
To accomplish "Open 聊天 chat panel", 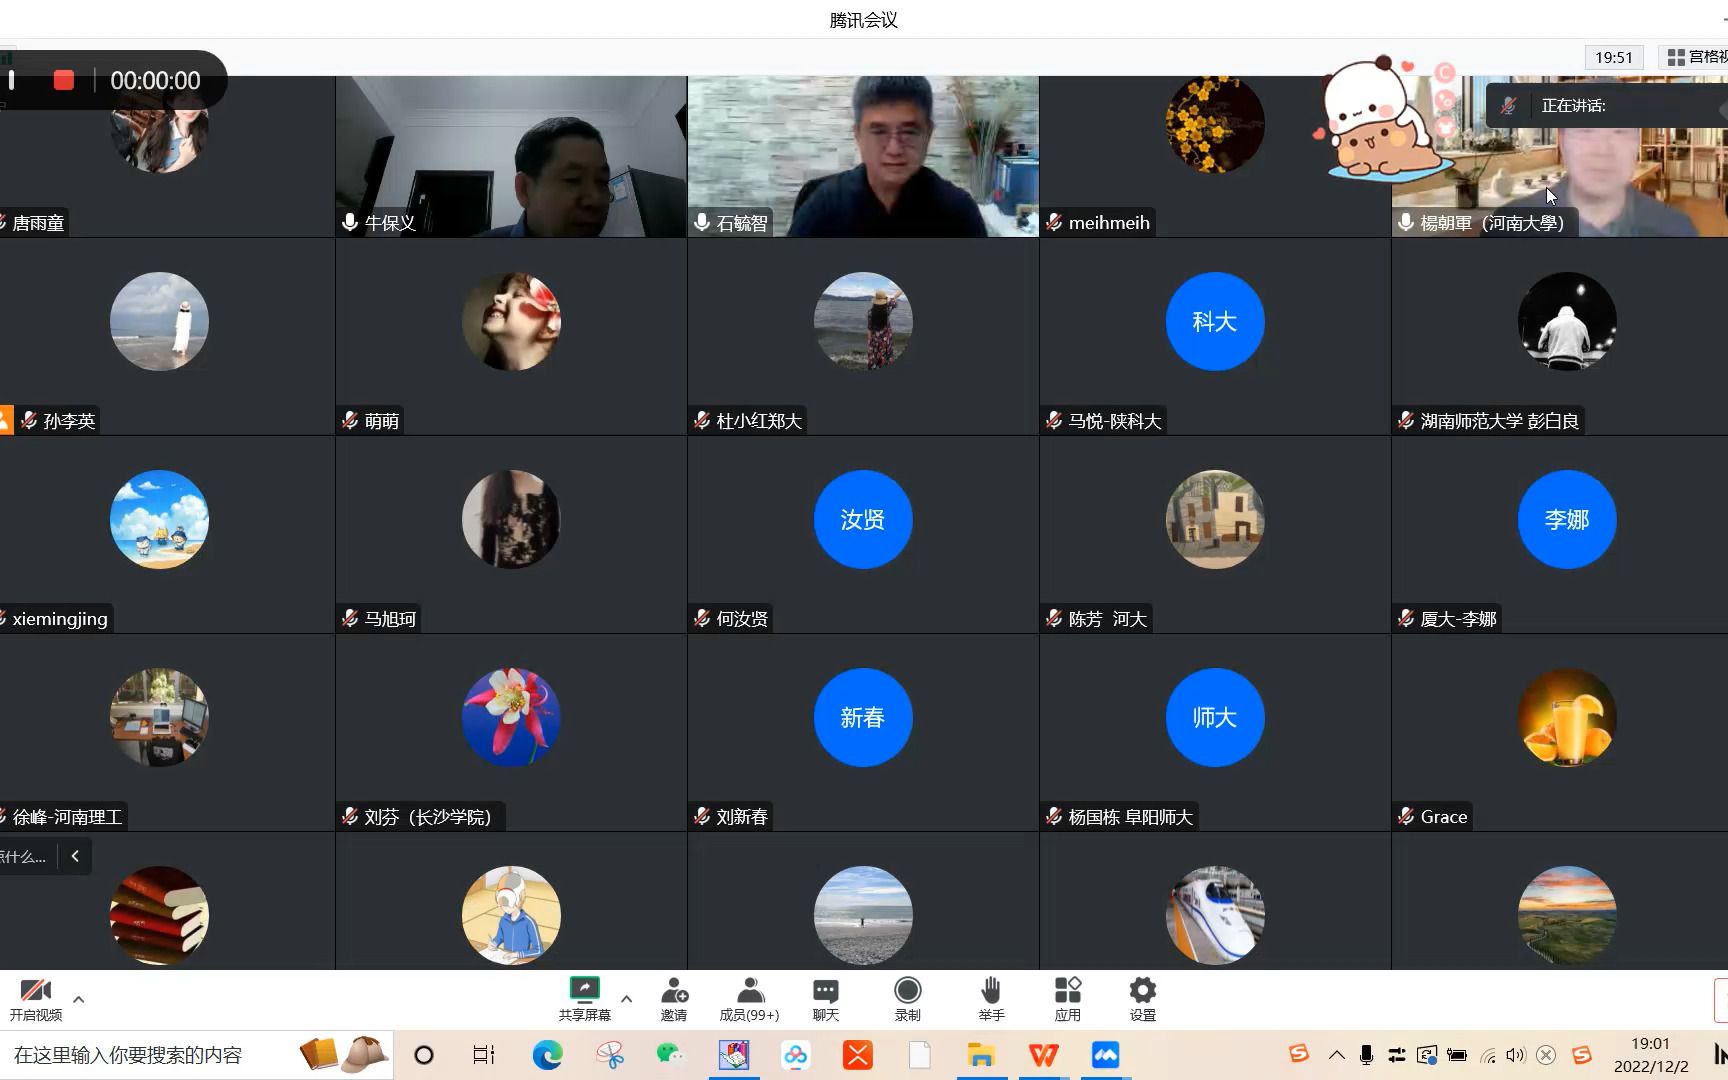I will [x=826, y=999].
